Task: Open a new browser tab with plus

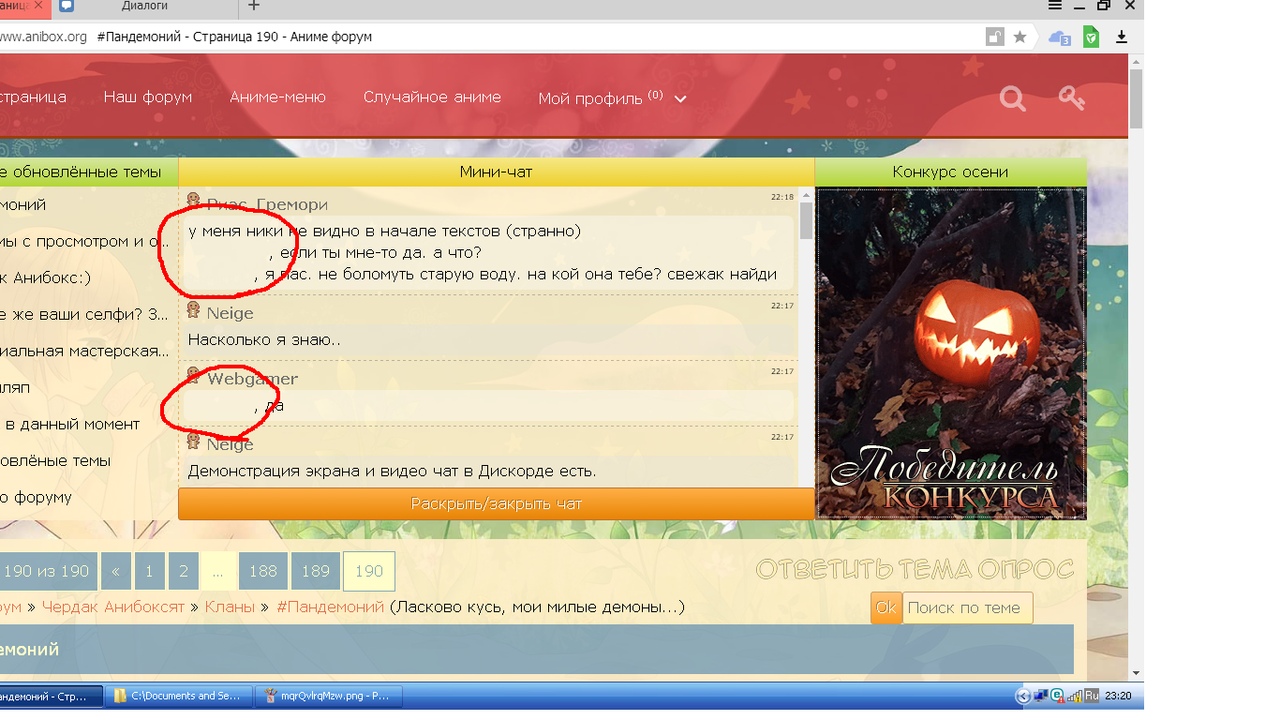Action: coord(254,6)
